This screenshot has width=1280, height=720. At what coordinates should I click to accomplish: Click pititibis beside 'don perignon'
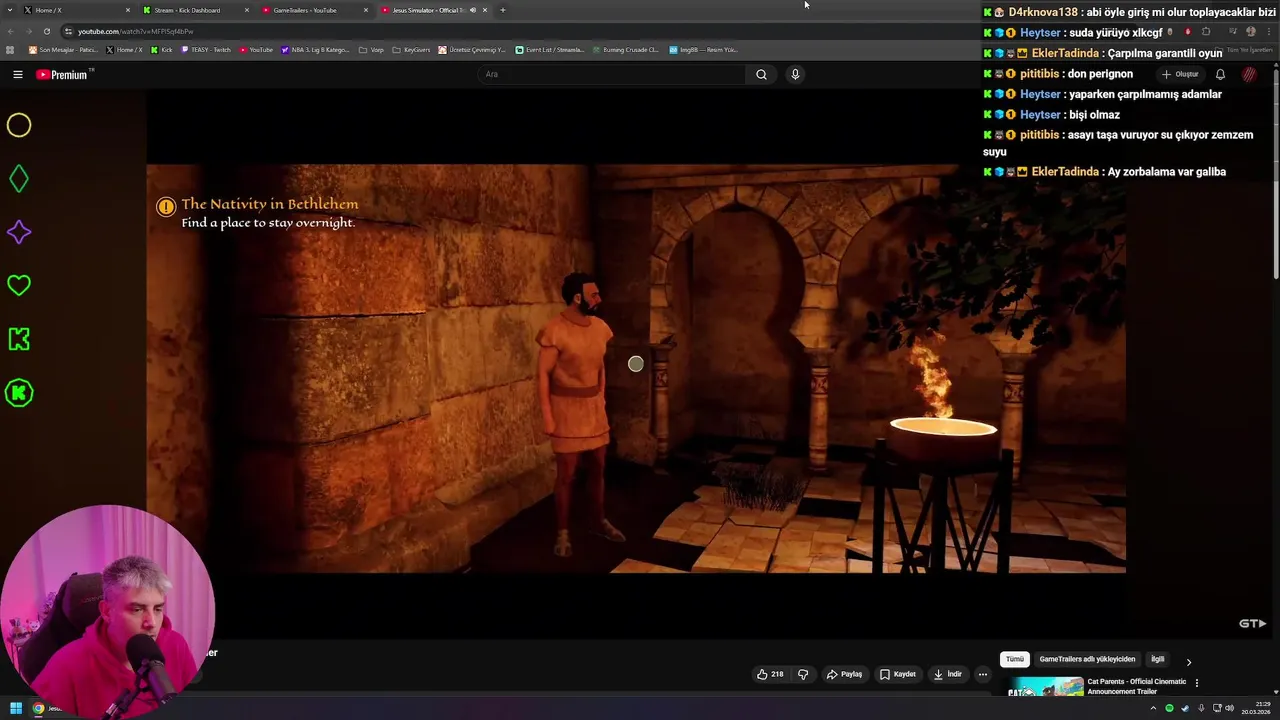(1040, 74)
